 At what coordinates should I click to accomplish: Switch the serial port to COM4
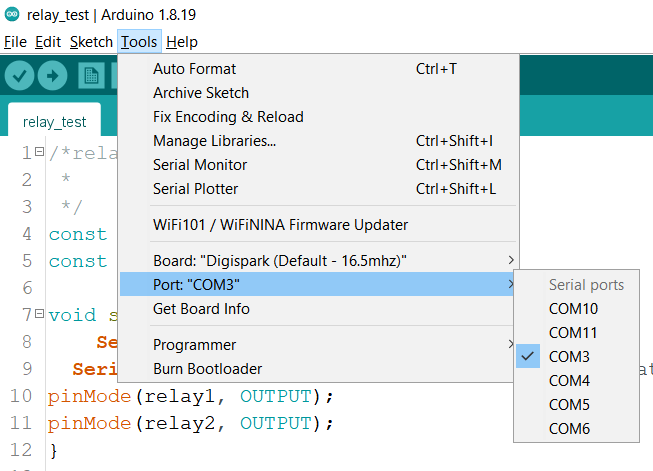coord(569,381)
